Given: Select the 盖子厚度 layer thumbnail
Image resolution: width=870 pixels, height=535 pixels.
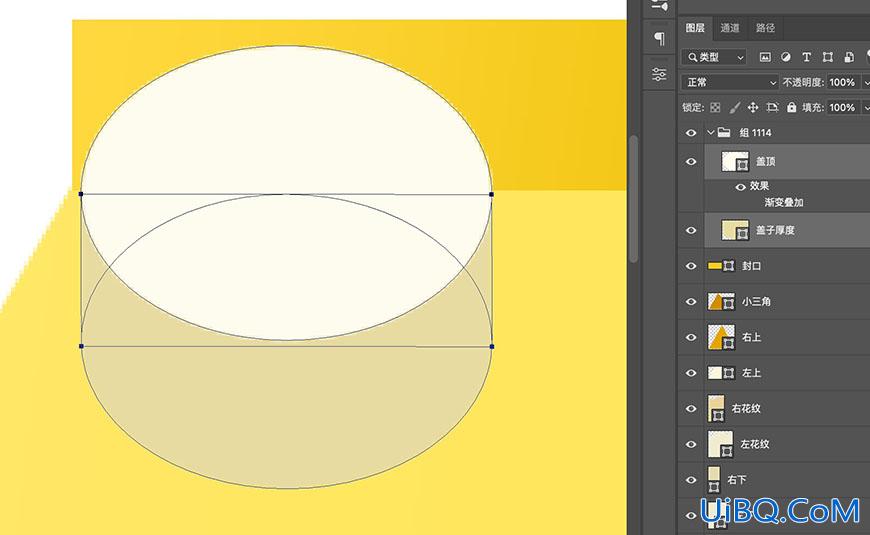Looking at the screenshot, I should click(735, 230).
